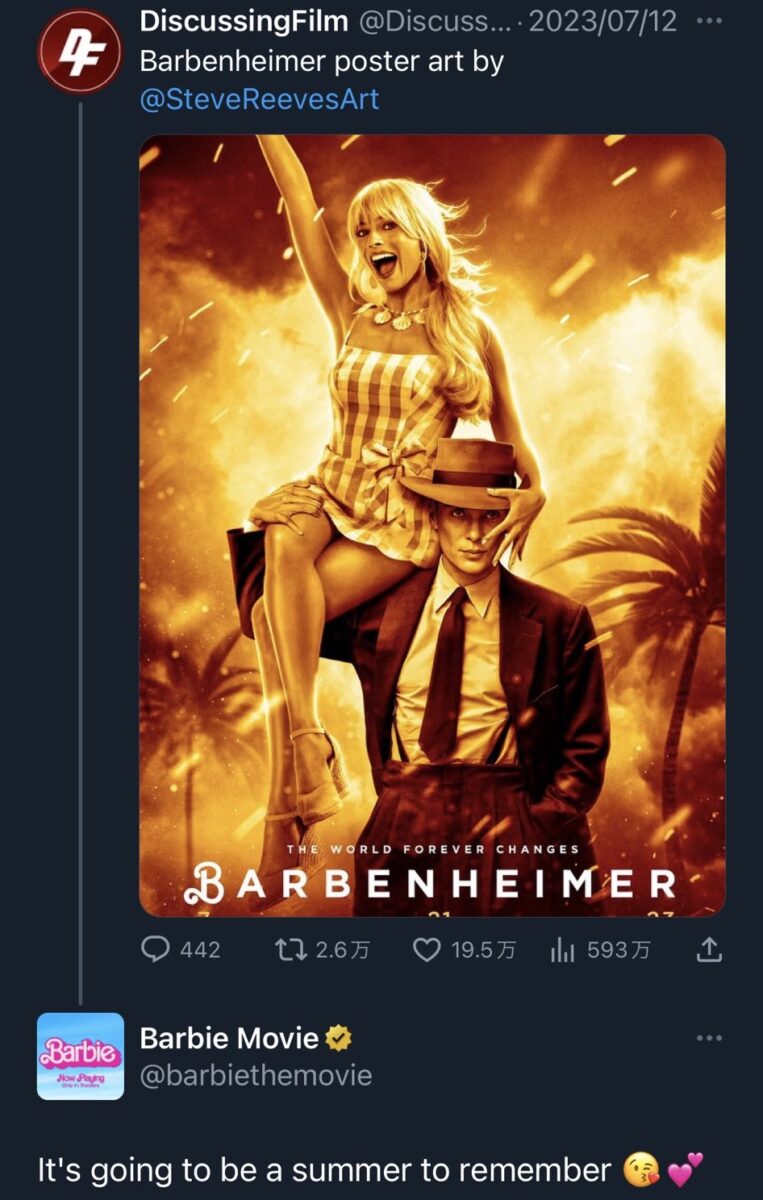This screenshot has height=1200, width=763.
Task: Open more options on Barbie Movie's reply
Action: tap(708, 1038)
